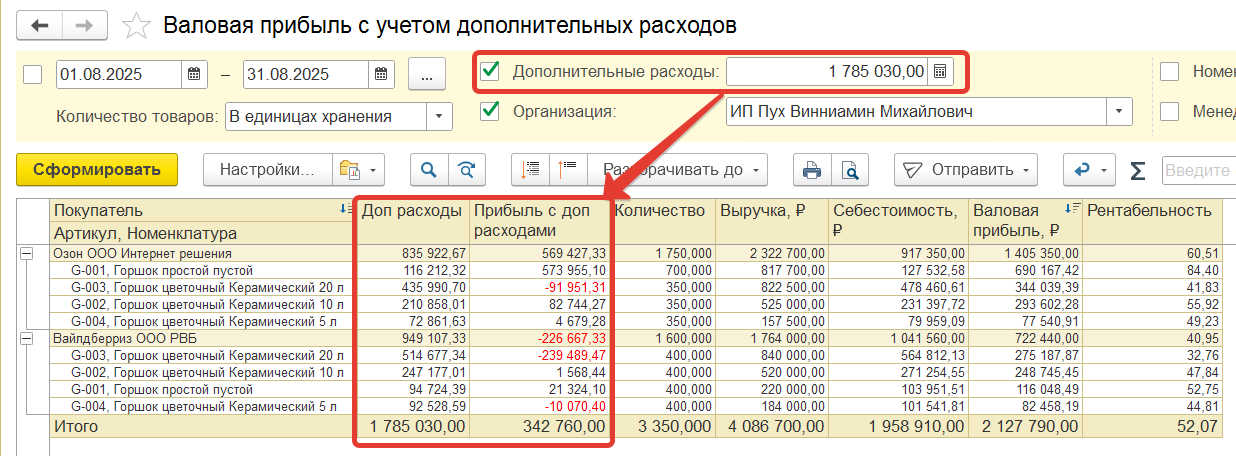1236x456 pixels.
Task: Sort by Валовая прибыль column header
Action: tap(1026, 221)
